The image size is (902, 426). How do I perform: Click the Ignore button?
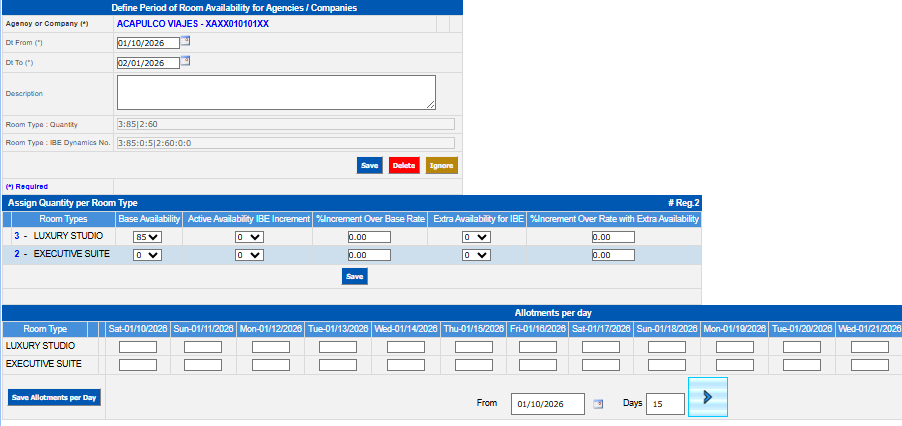click(x=441, y=165)
